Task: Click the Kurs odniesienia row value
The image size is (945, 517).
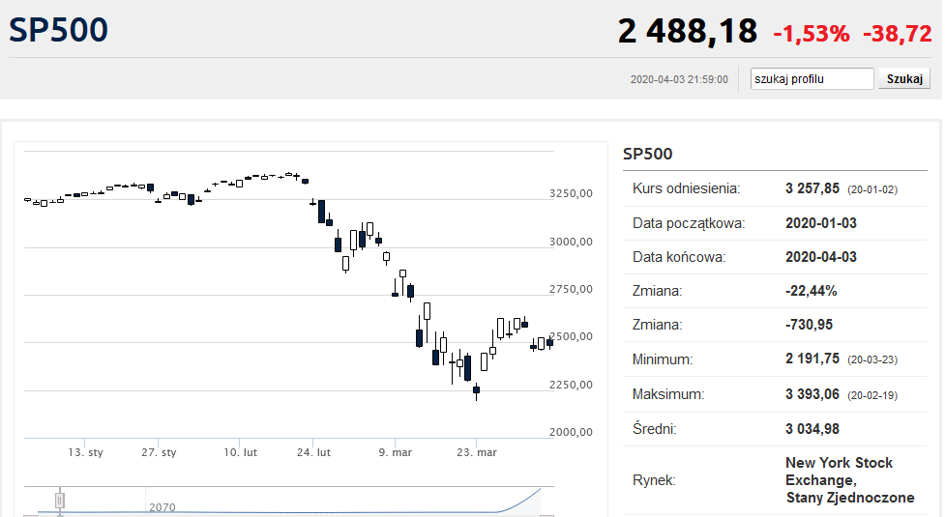Action: (841, 189)
